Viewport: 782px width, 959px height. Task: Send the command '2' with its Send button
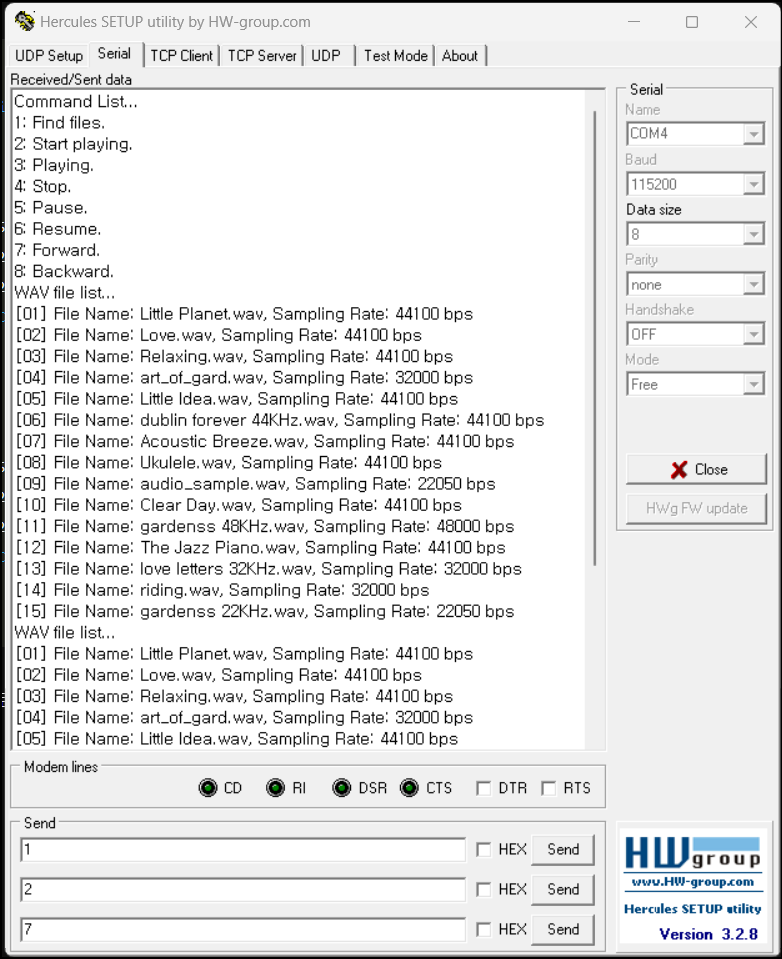(x=563, y=889)
